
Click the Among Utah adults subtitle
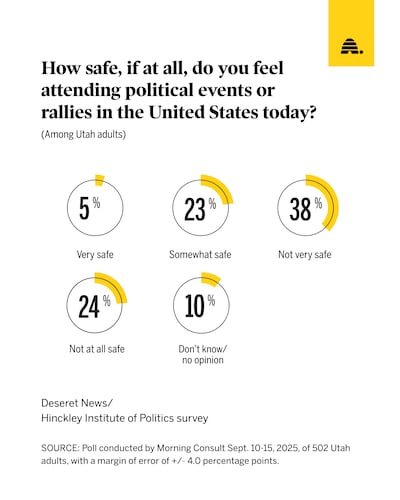[x=83, y=134]
